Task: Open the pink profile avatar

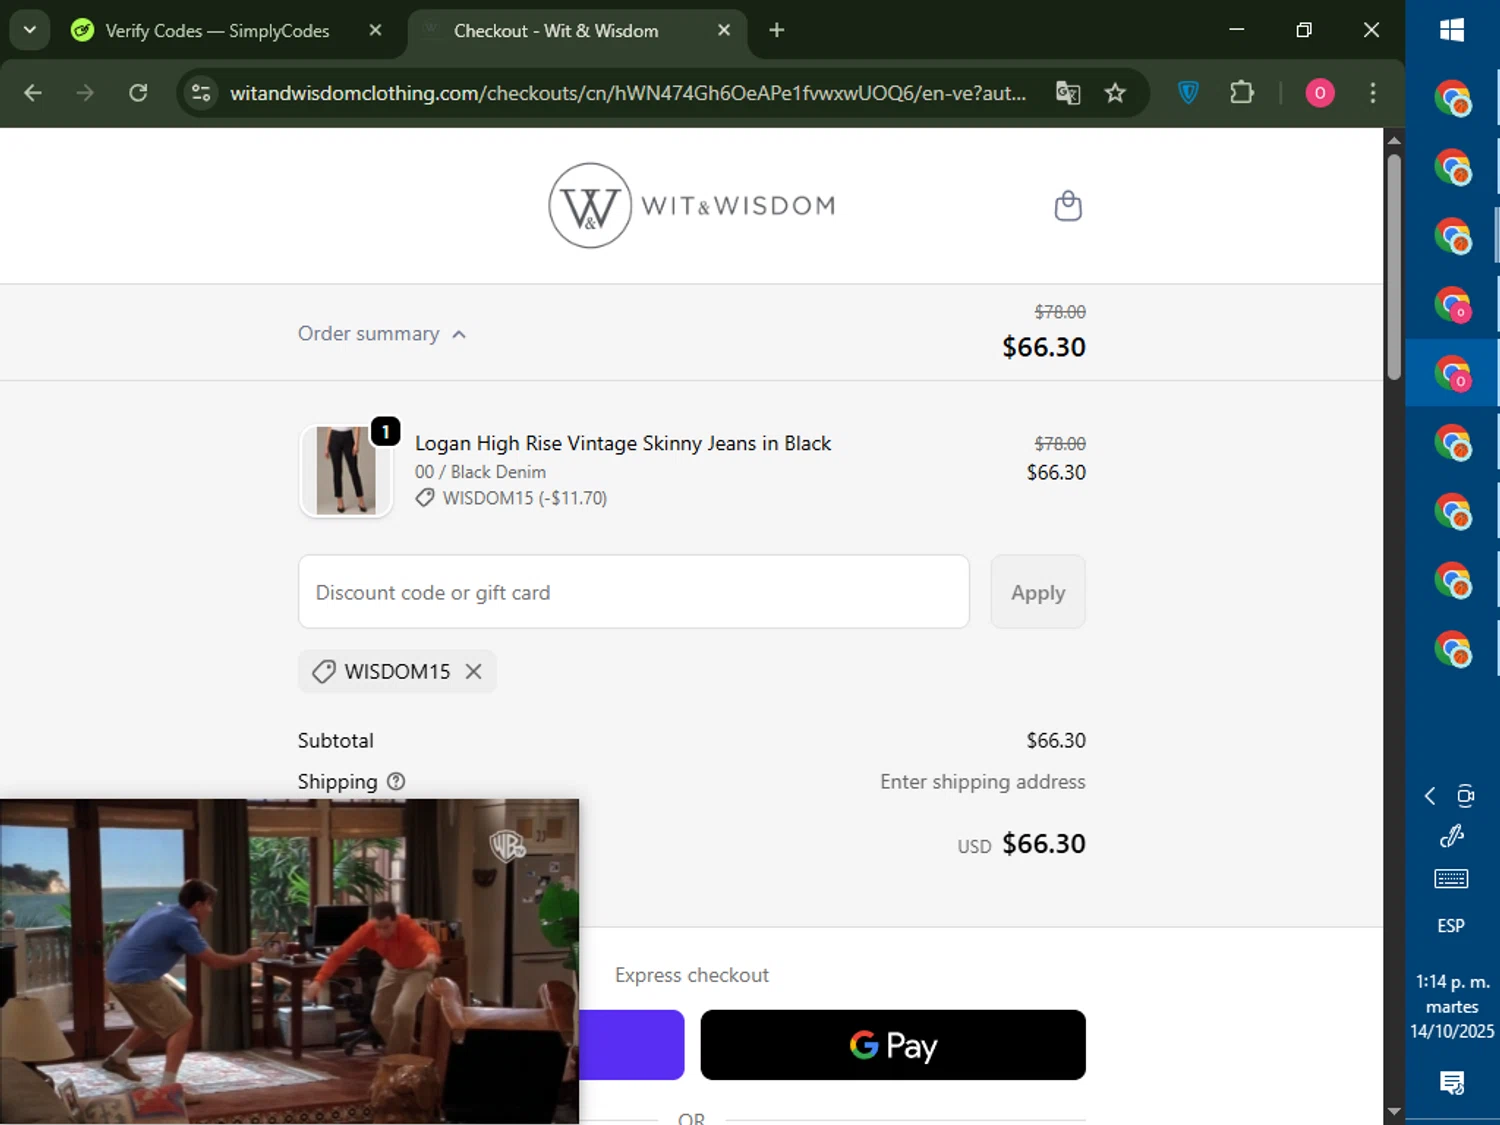Action: [1320, 93]
